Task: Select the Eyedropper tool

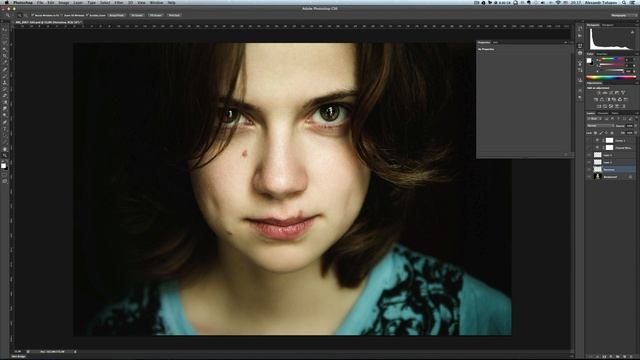Action: pyautogui.click(x=5, y=62)
